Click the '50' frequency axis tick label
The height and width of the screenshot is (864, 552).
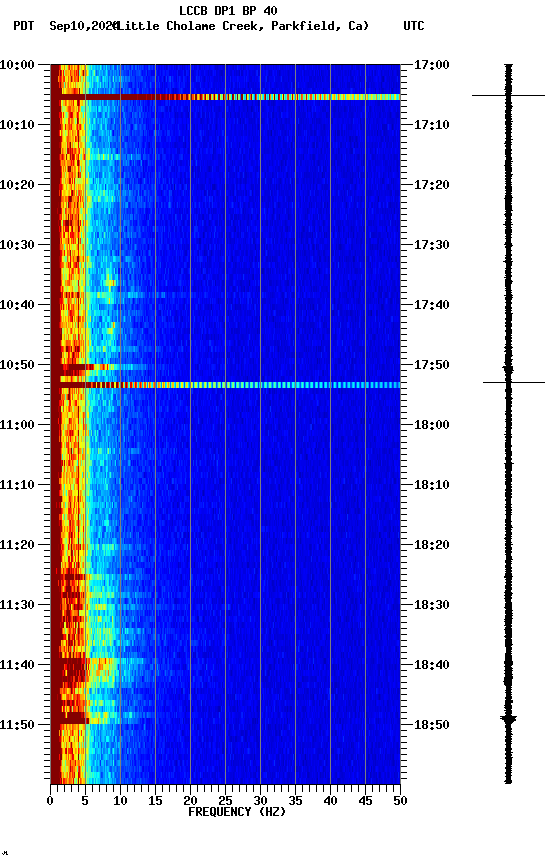400,801
